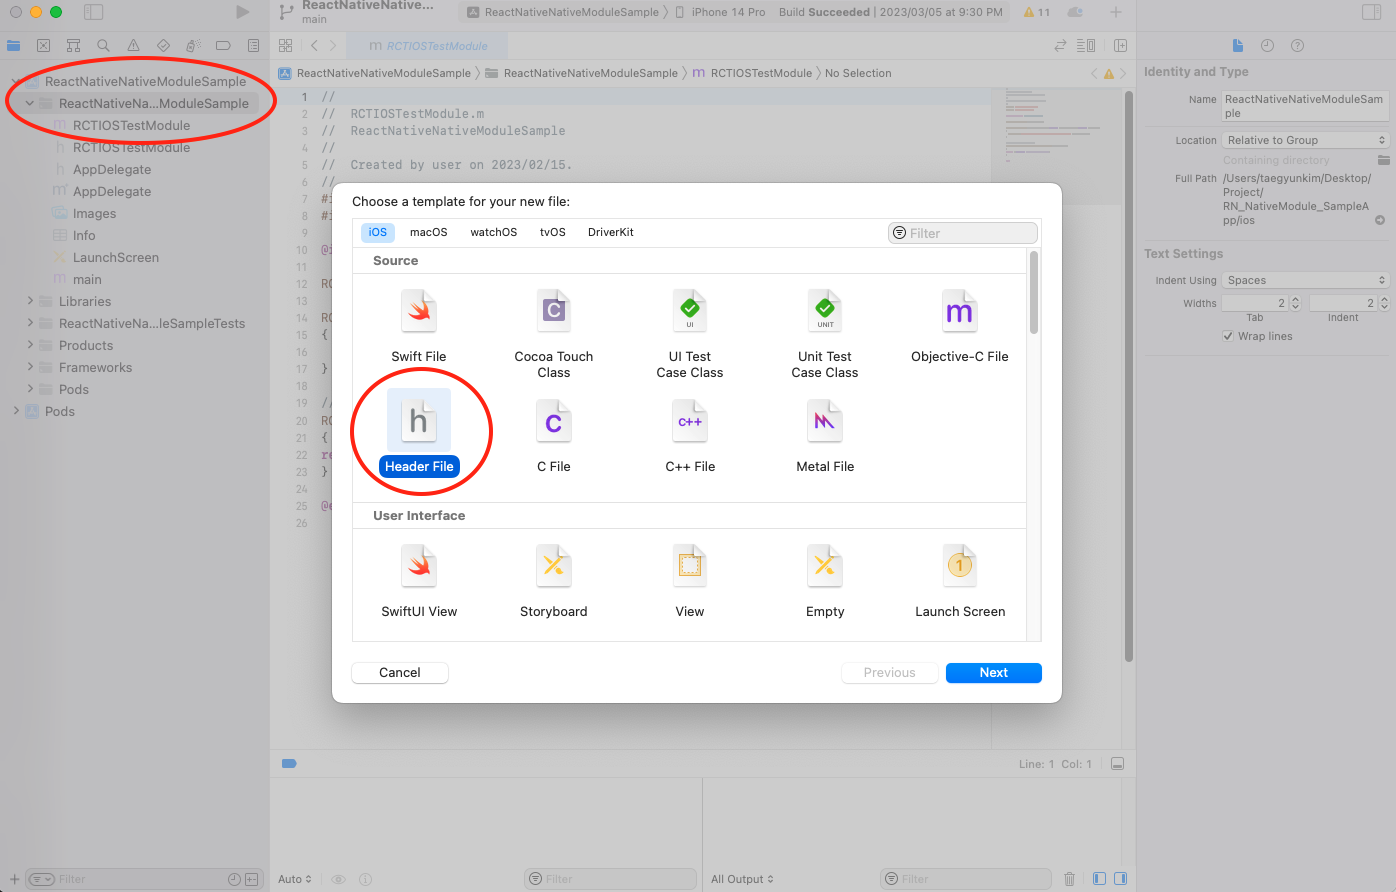The height and width of the screenshot is (892, 1396).
Task: Expand the Frameworks group
Action: (30, 367)
